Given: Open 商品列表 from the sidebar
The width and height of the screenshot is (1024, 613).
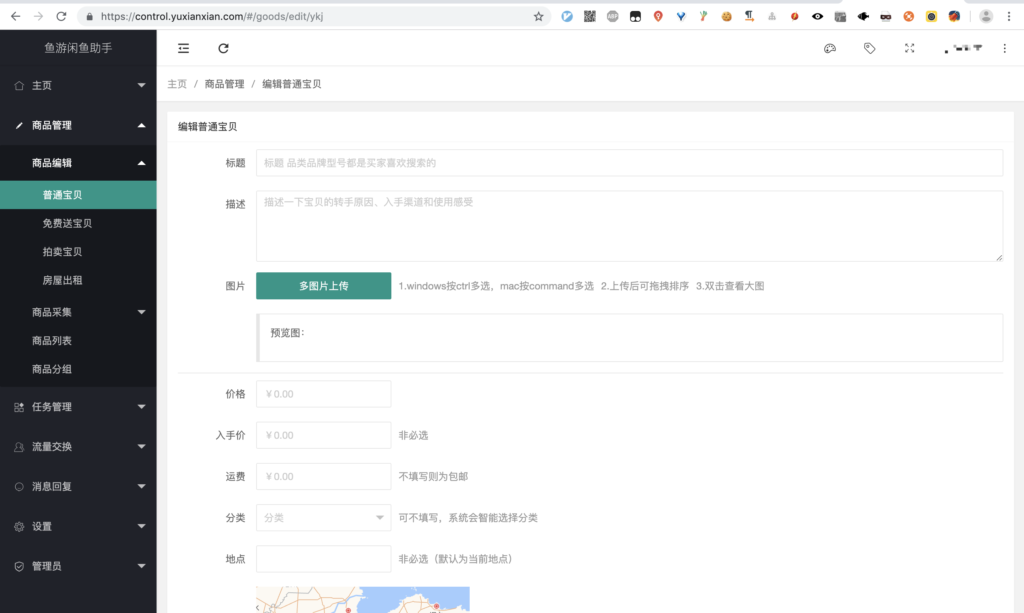Looking at the screenshot, I should (x=52, y=341).
